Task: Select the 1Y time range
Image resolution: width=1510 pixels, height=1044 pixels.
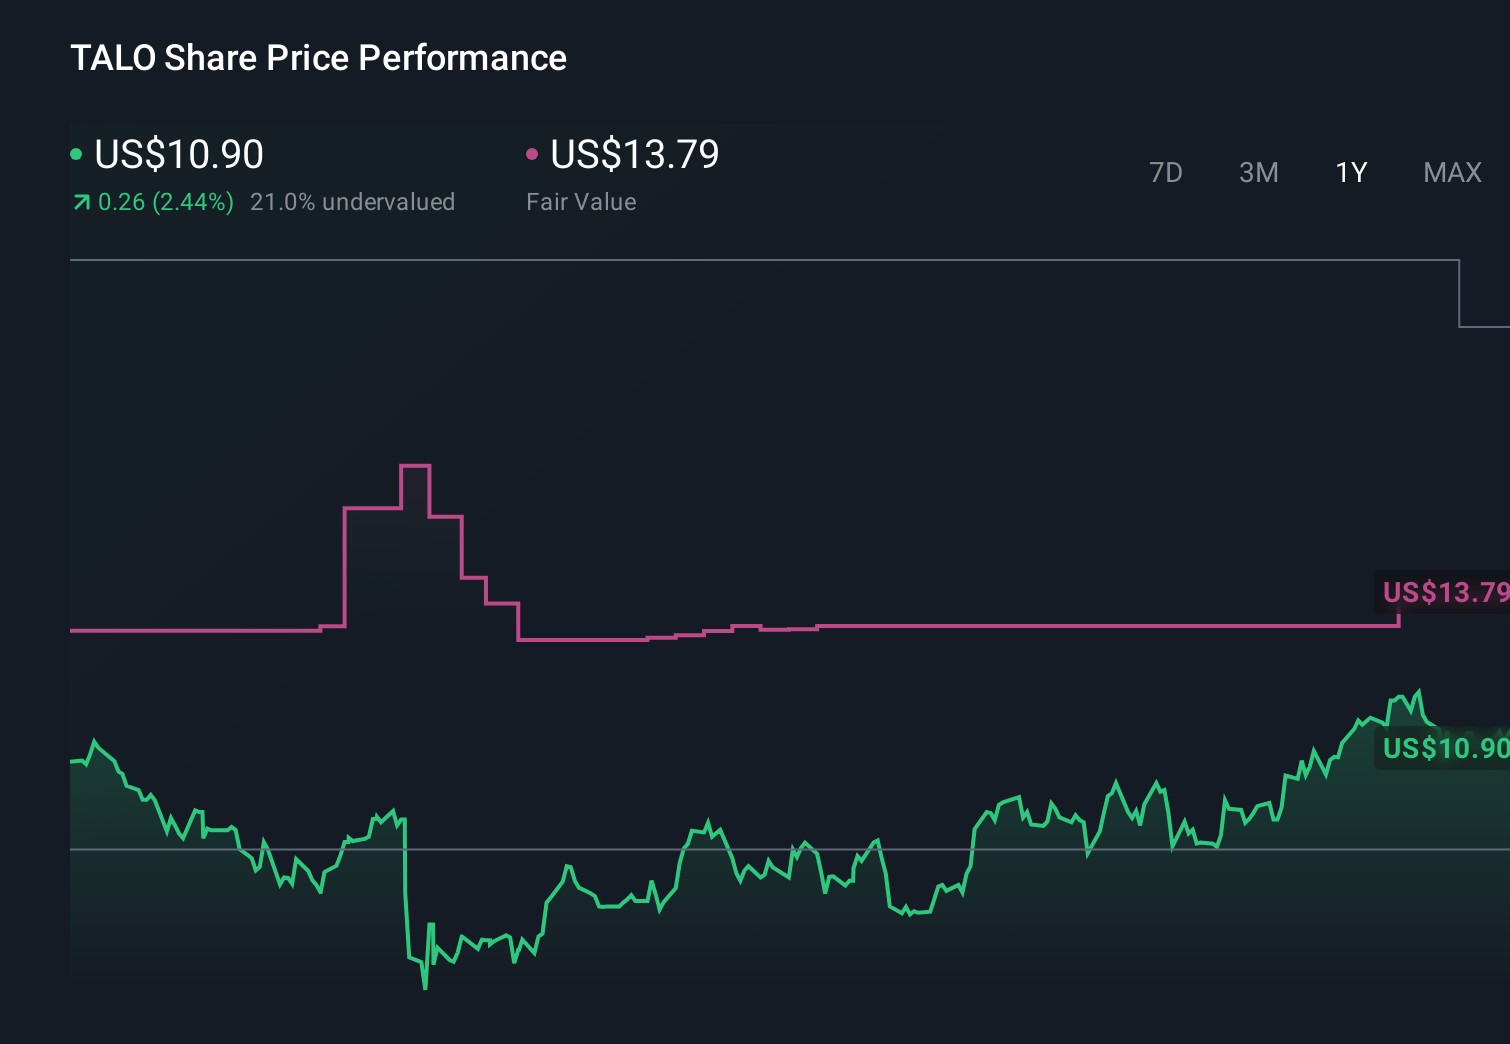Action: [x=1351, y=172]
